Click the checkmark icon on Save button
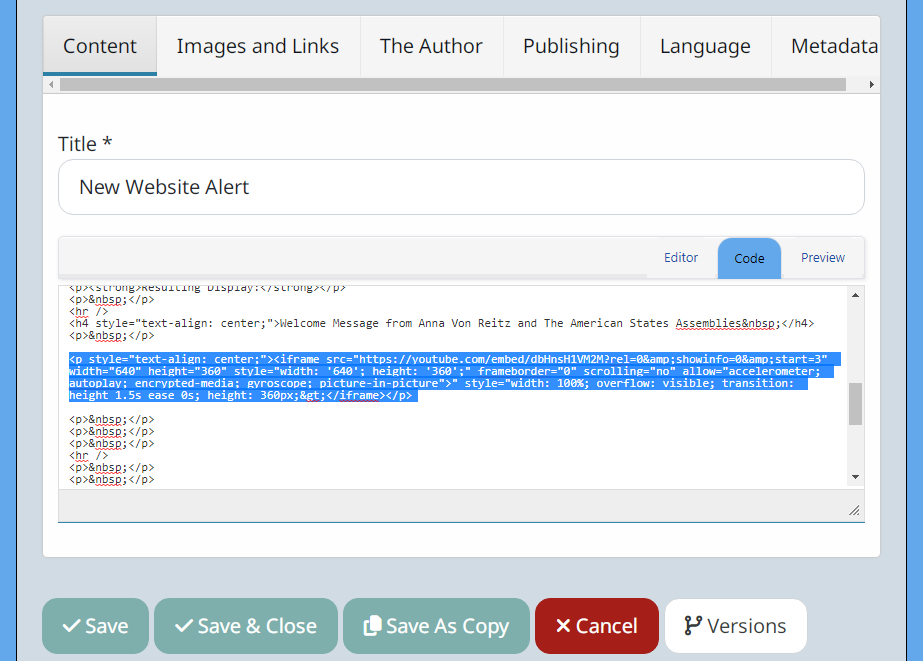 (x=71, y=626)
